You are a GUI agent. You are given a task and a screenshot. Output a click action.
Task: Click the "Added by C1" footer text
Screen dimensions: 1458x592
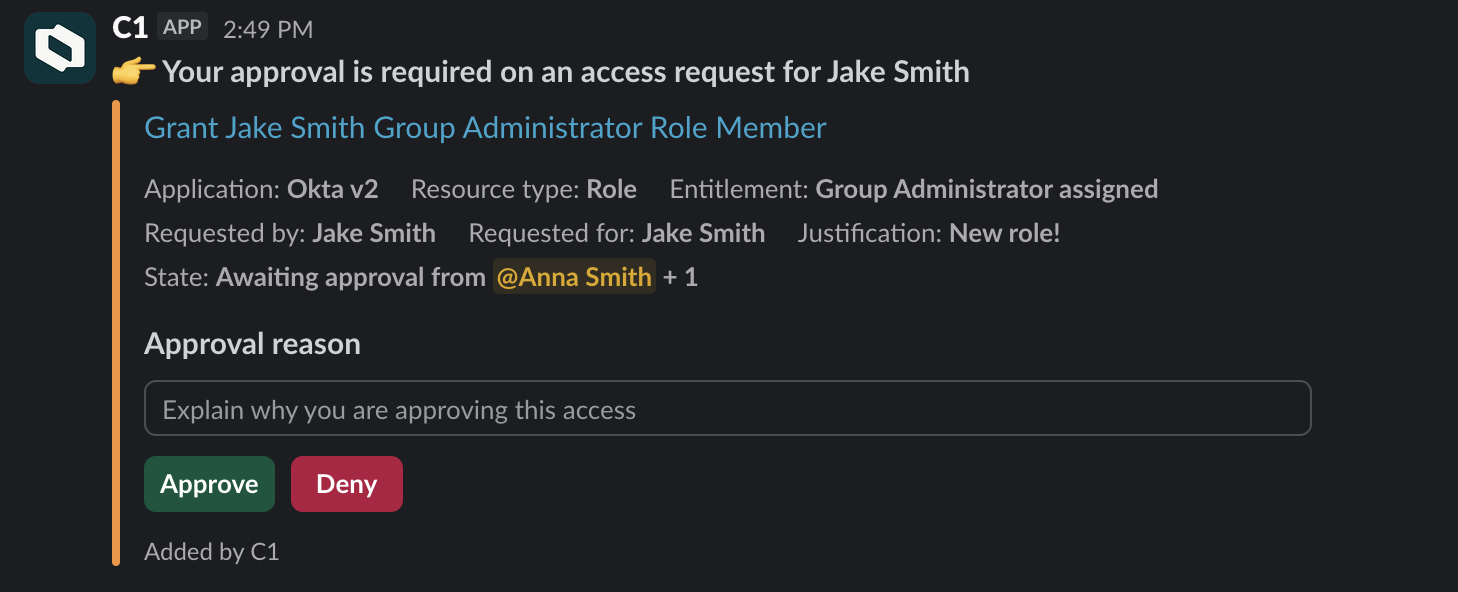coord(211,551)
